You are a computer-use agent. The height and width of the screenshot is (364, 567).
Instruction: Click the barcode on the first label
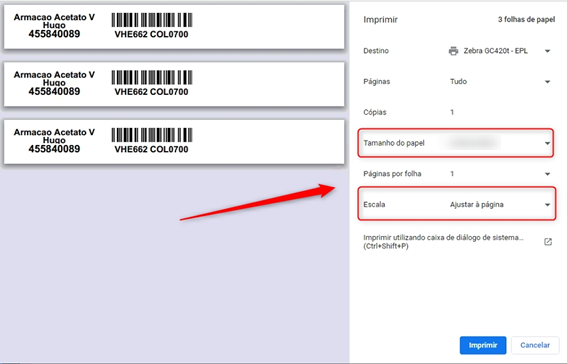(152, 20)
